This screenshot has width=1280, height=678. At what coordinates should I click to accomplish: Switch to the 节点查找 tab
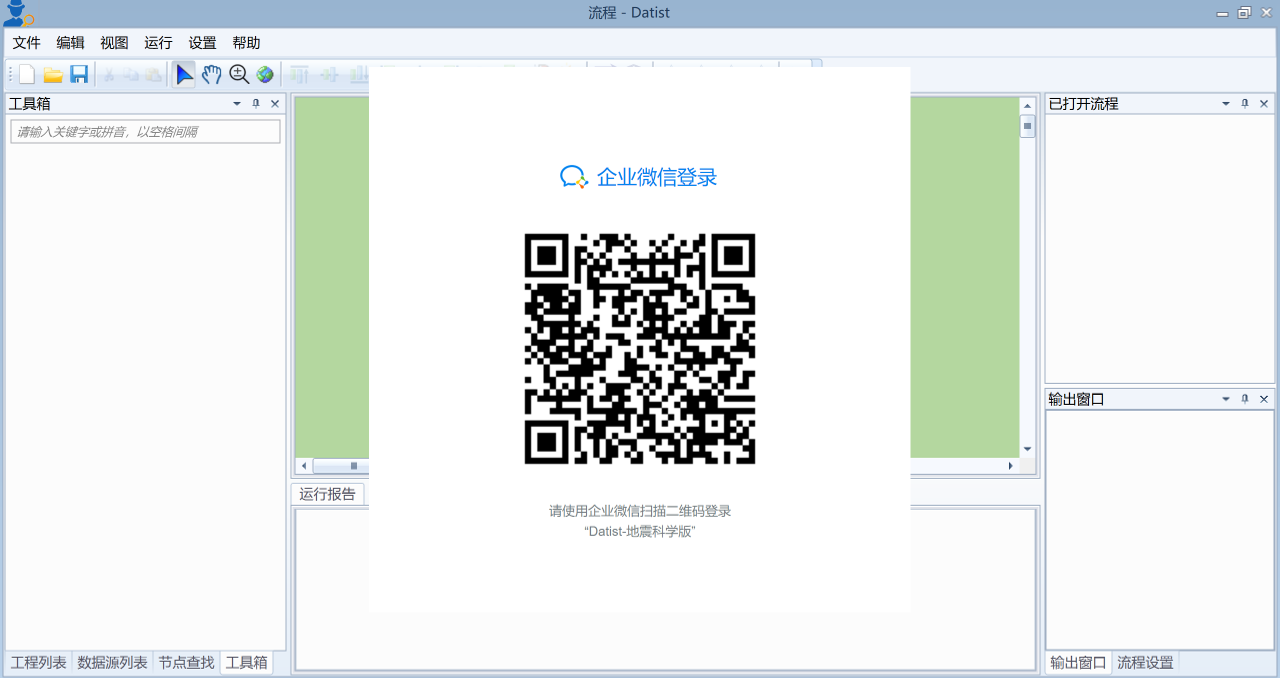tap(186, 662)
